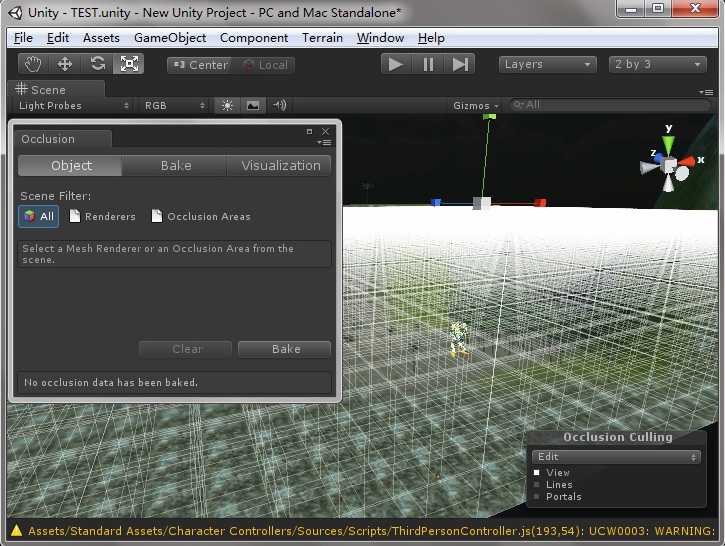Viewport: 725px width, 546px height.
Task: Click the Unity logo in title bar
Action: pos(15,13)
